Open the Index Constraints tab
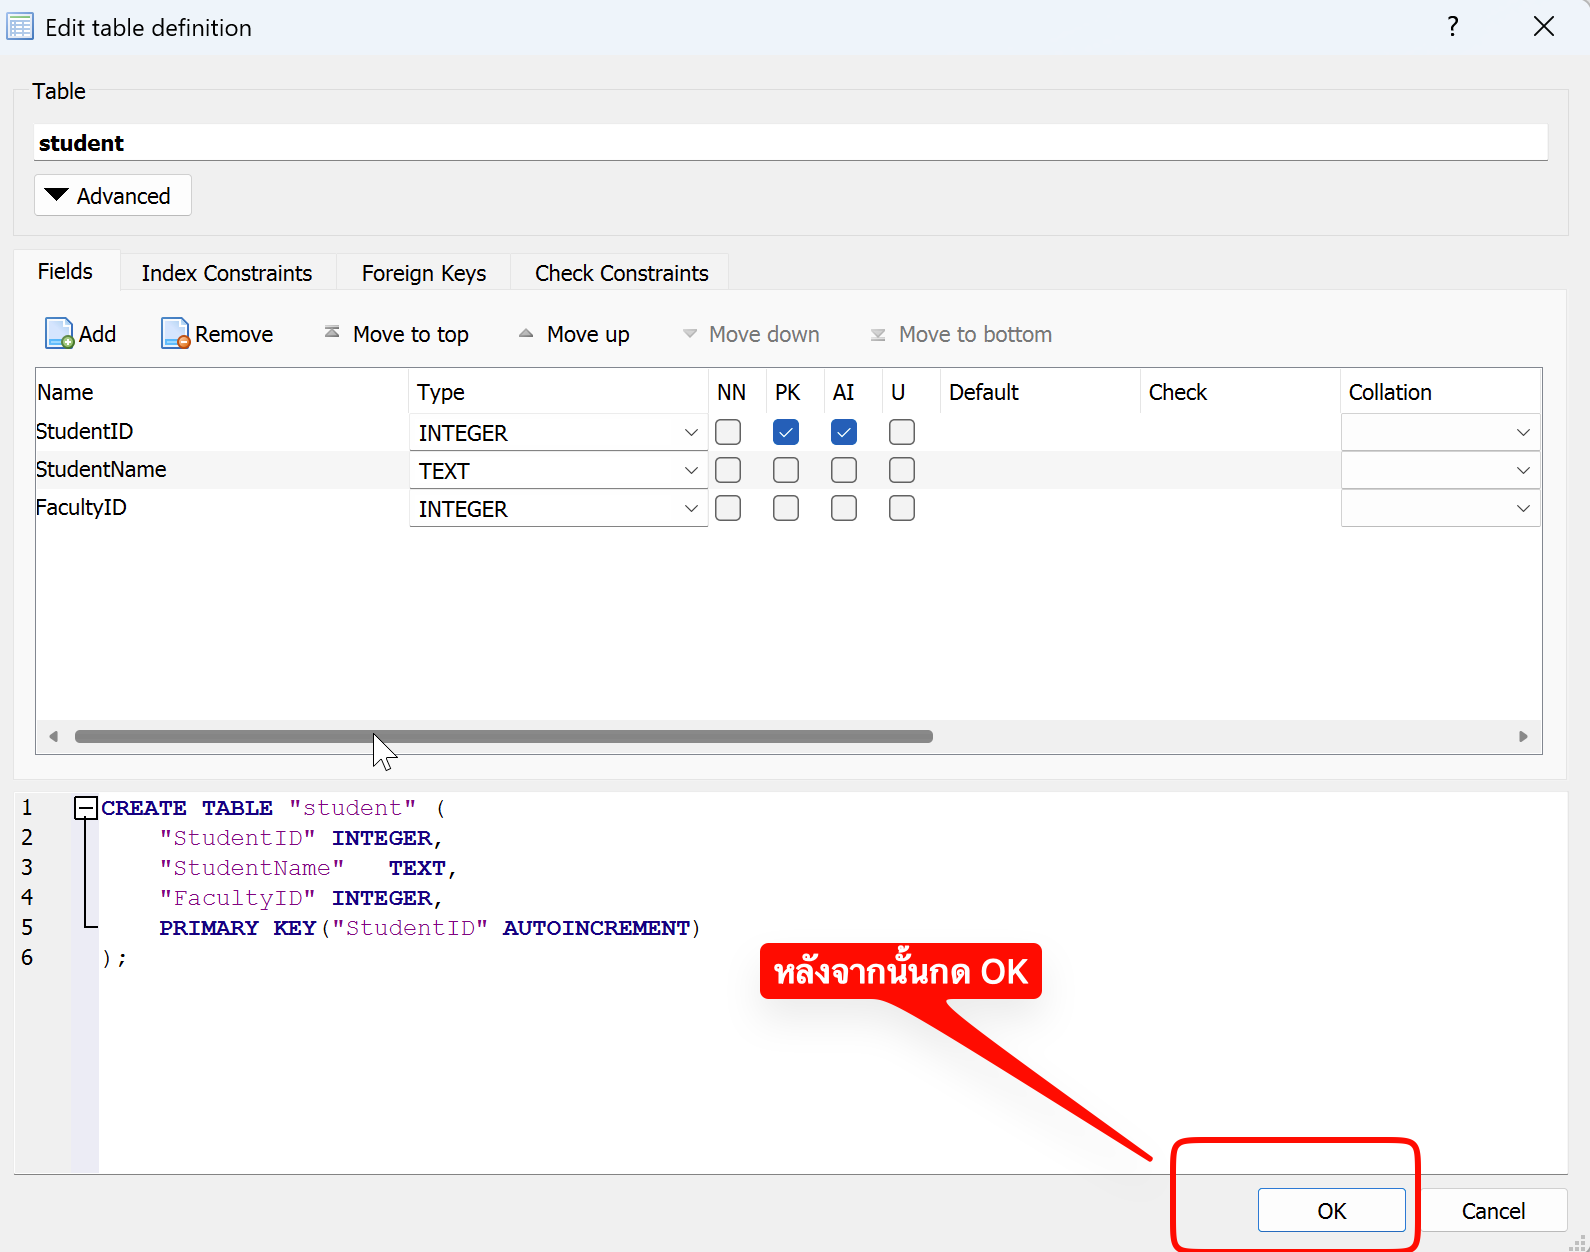 [227, 273]
